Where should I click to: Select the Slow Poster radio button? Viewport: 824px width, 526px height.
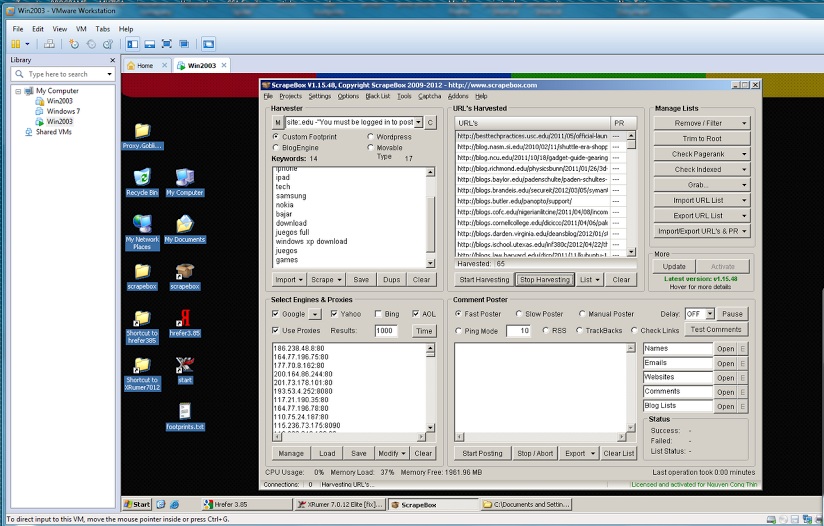pyautogui.click(x=519, y=314)
